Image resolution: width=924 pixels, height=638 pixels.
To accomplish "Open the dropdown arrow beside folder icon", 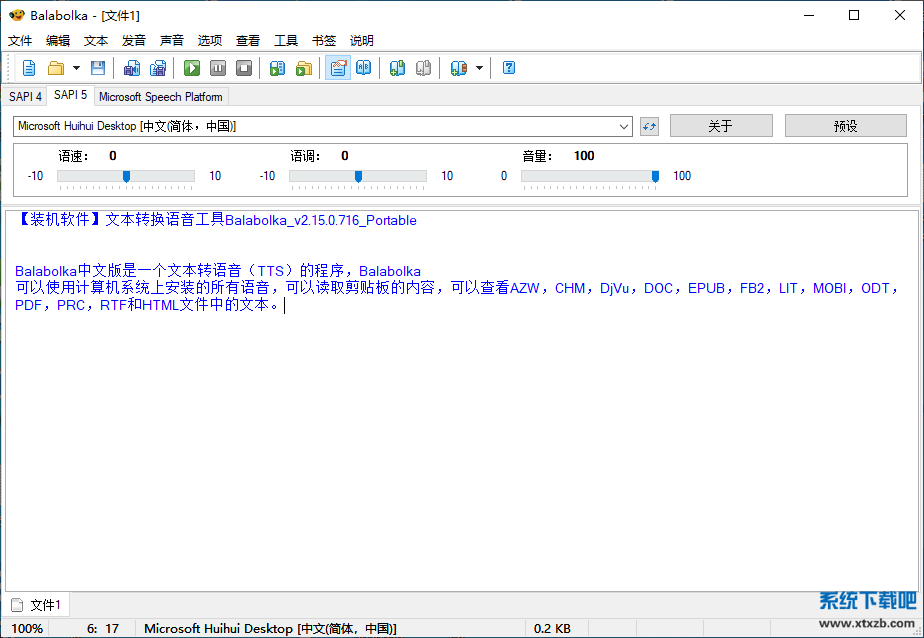I will coord(76,68).
